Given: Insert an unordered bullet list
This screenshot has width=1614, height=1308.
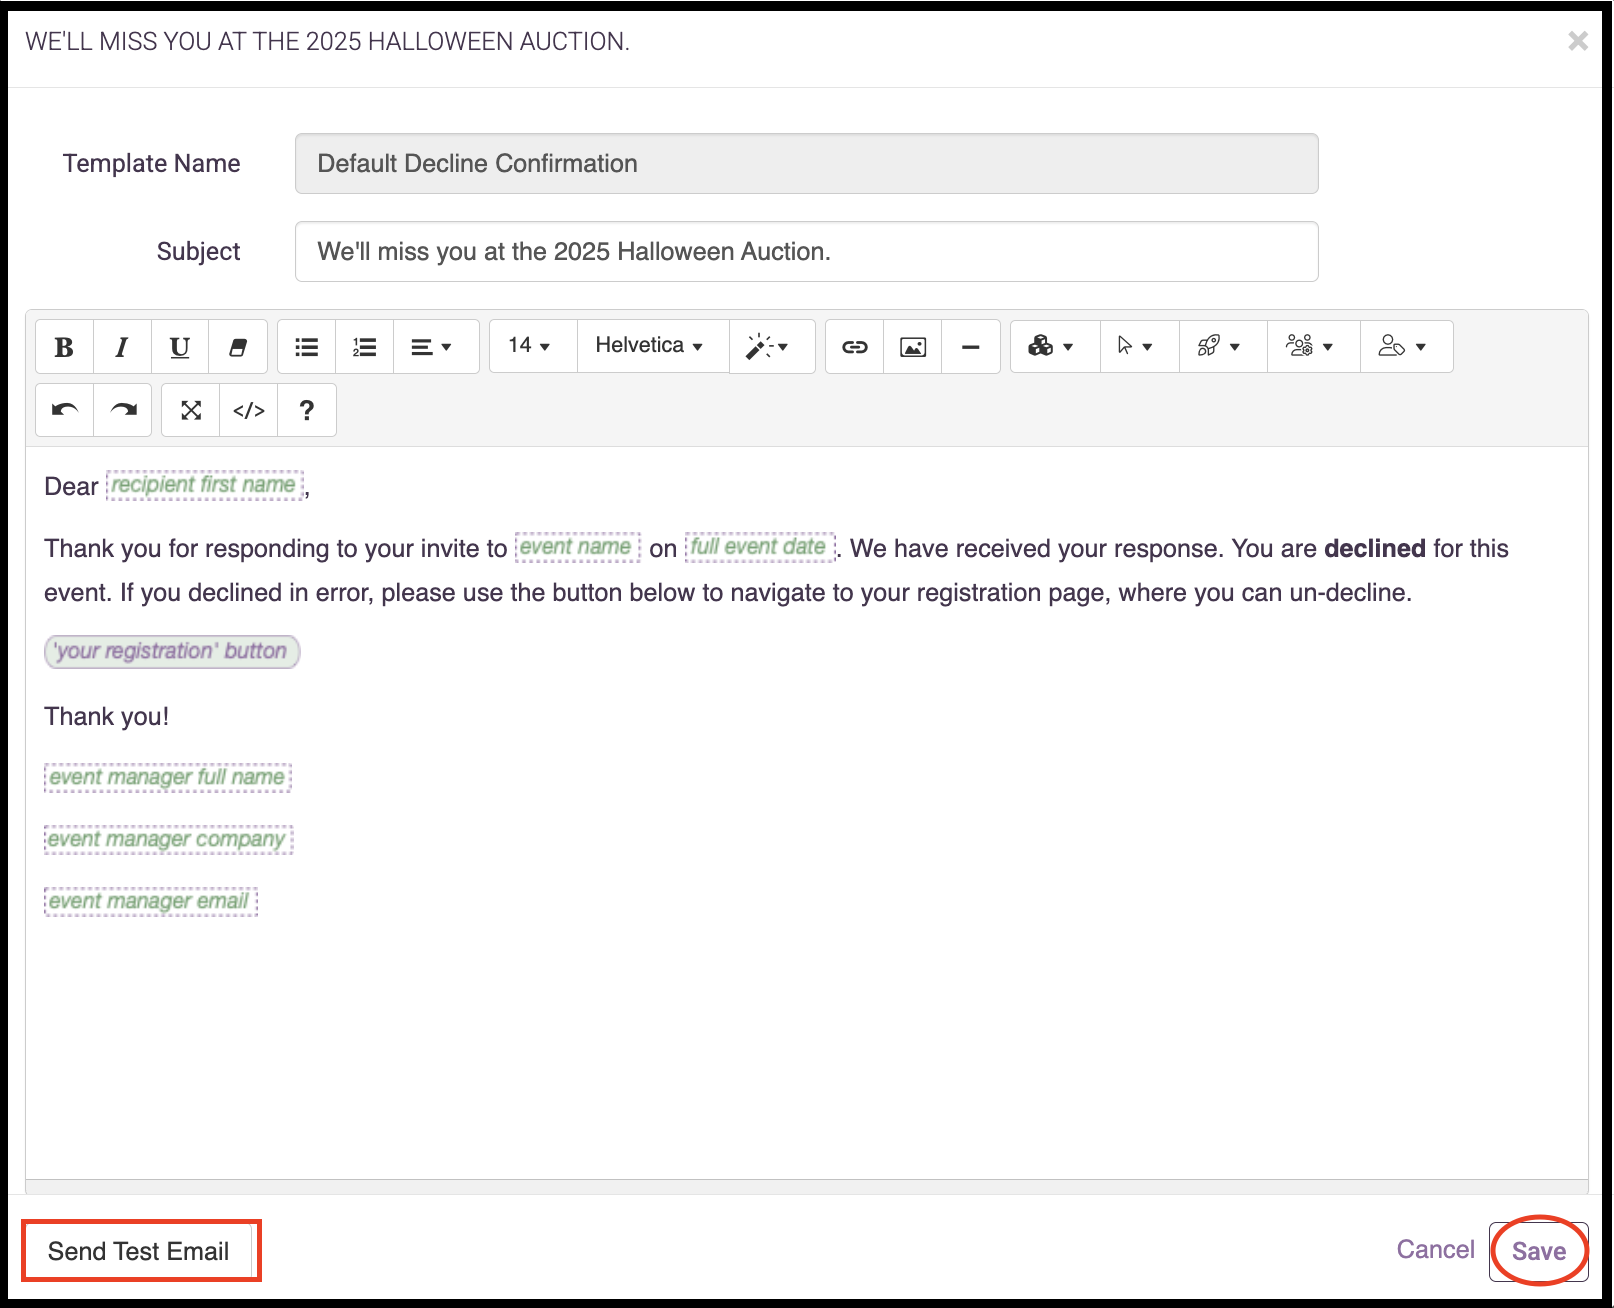Looking at the screenshot, I should coord(307,347).
